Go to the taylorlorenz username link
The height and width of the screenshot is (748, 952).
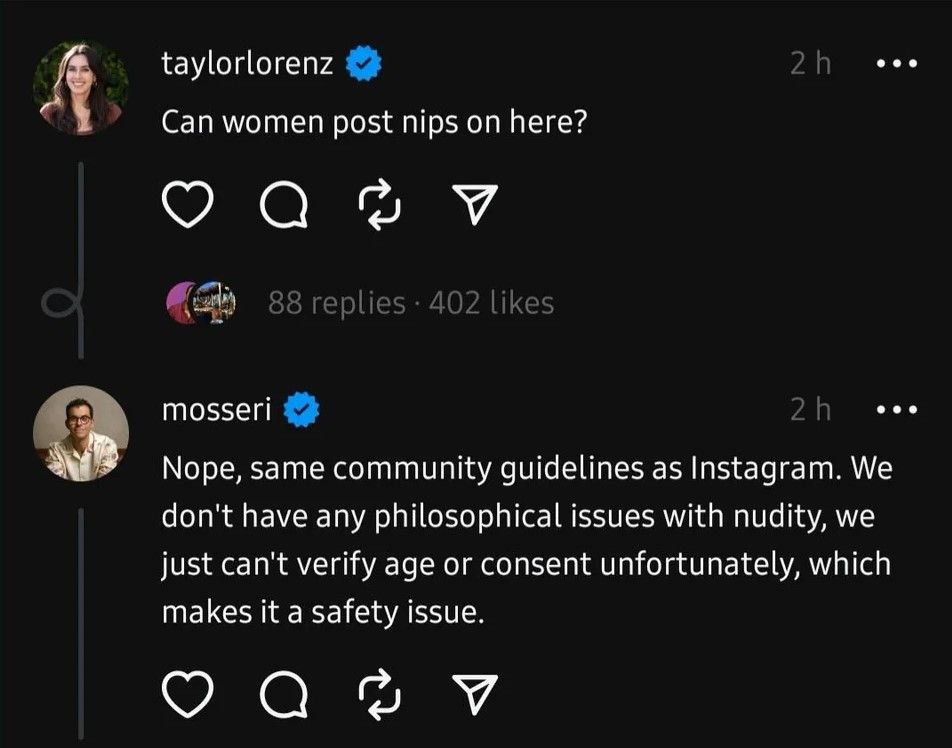pos(250,64)
